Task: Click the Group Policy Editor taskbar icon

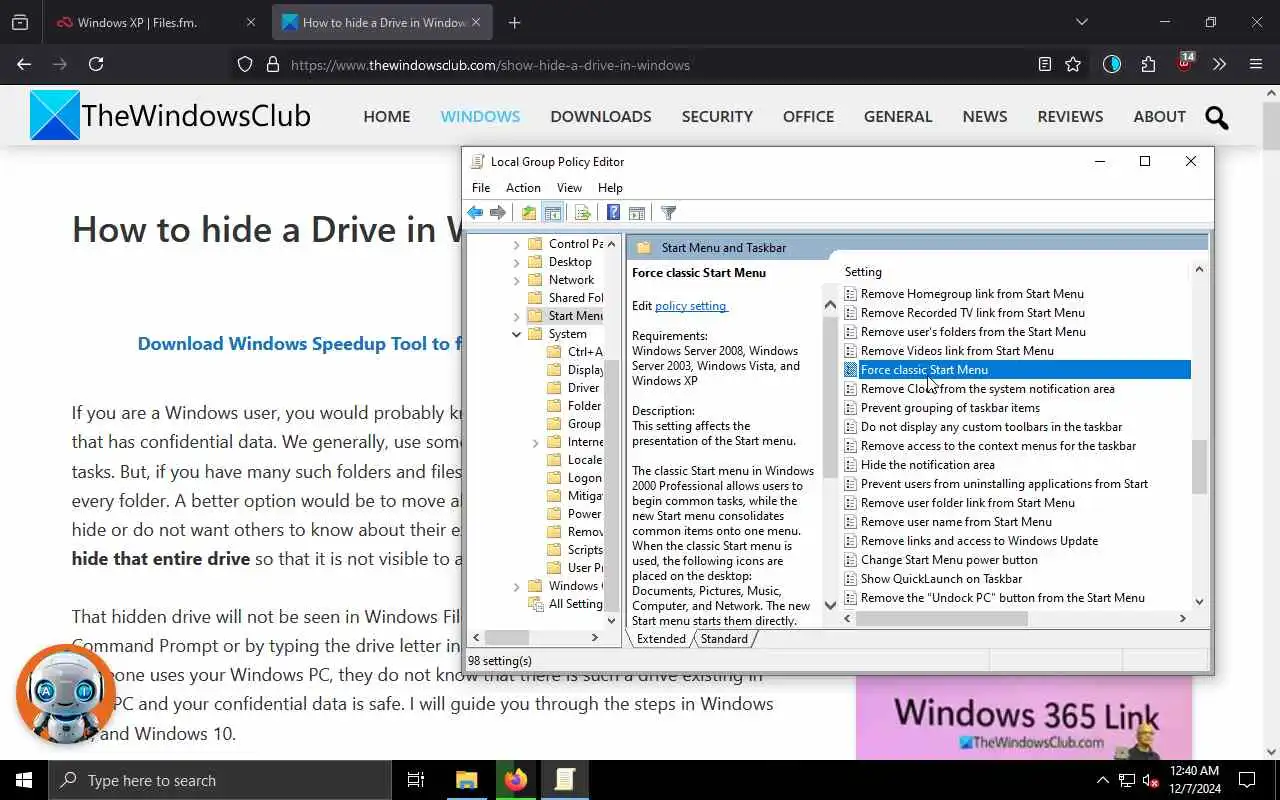Action: point(565,780)
